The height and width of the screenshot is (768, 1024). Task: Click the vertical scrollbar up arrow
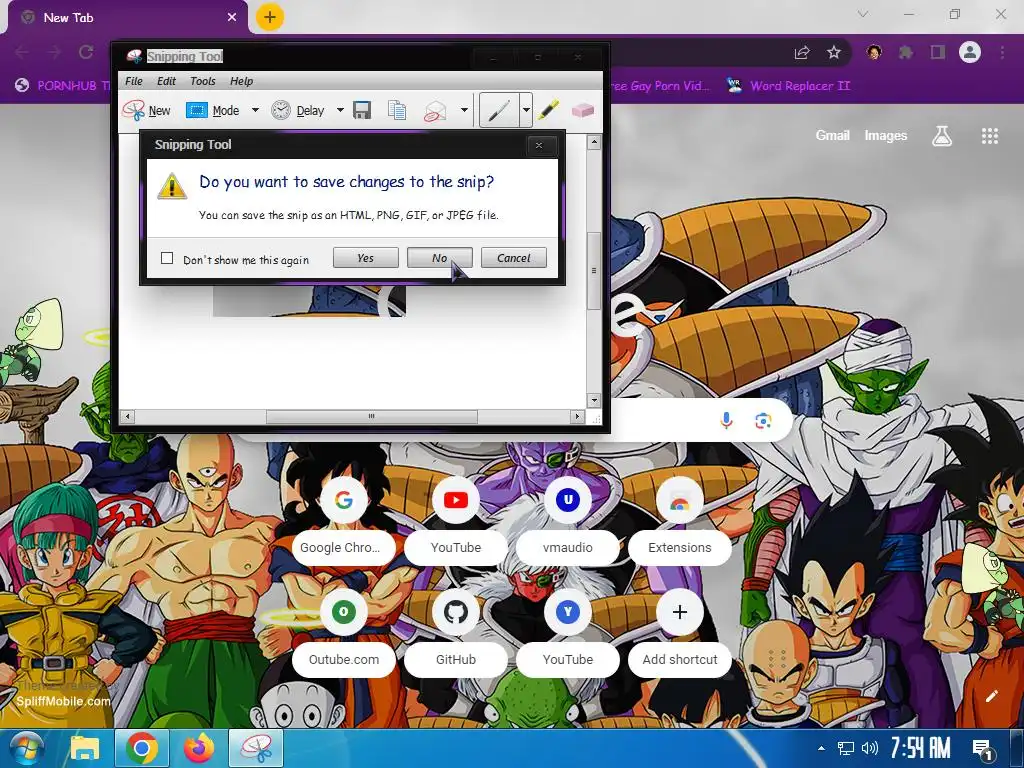[594, 142]
